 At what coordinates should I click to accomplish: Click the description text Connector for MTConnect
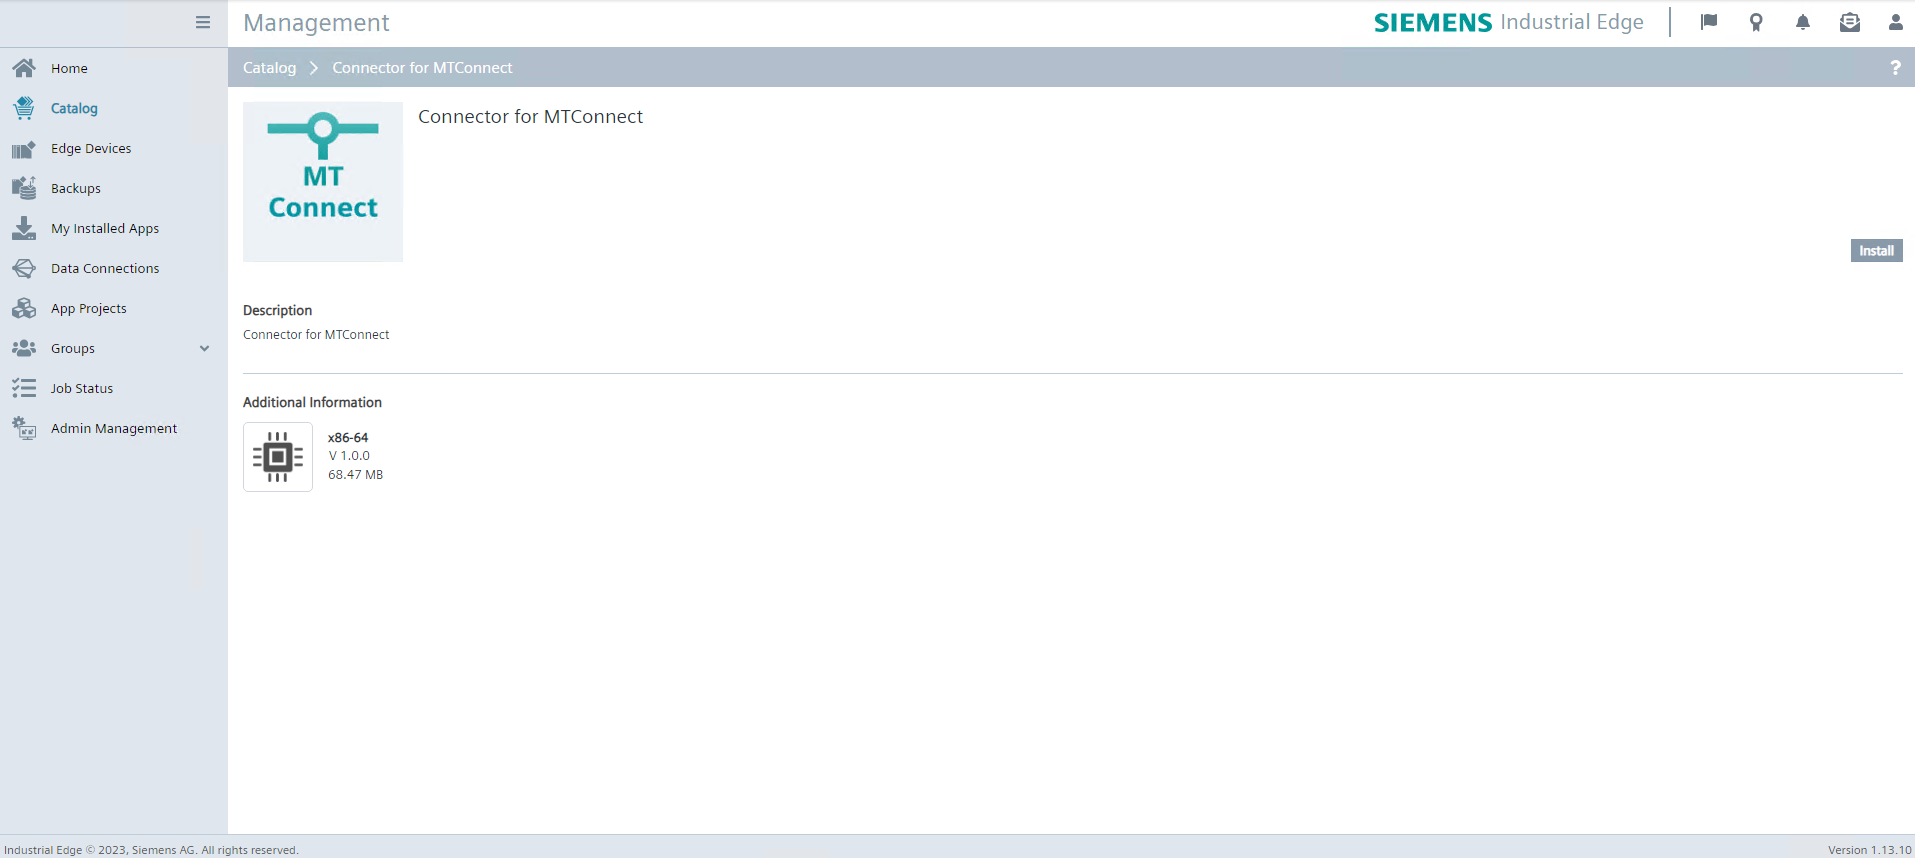click(316, 335)
